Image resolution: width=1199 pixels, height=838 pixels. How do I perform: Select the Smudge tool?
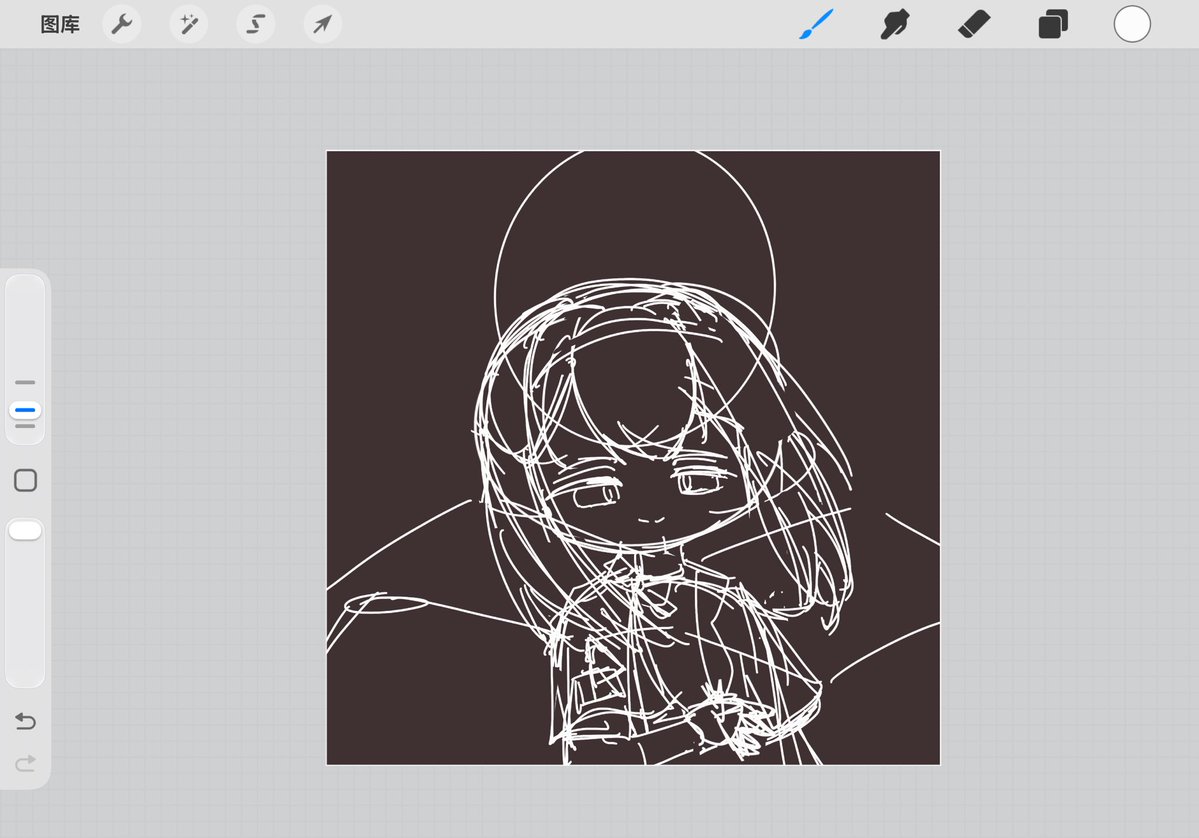tap(895, 24)
